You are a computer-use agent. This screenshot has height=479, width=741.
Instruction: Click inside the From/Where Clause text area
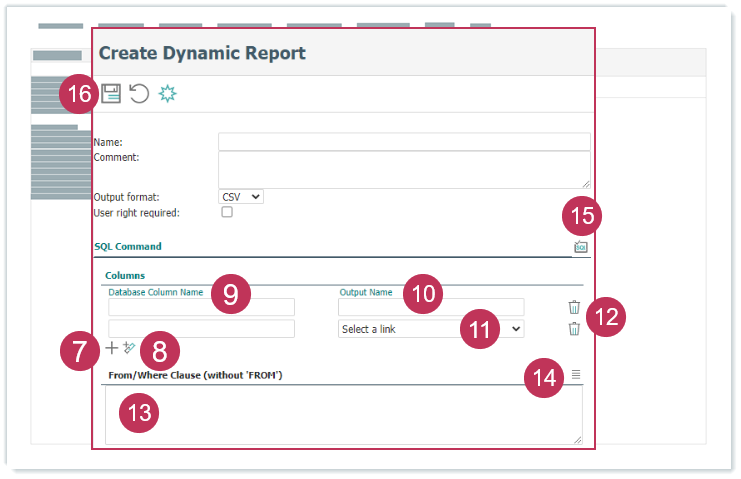pos(343,415)
